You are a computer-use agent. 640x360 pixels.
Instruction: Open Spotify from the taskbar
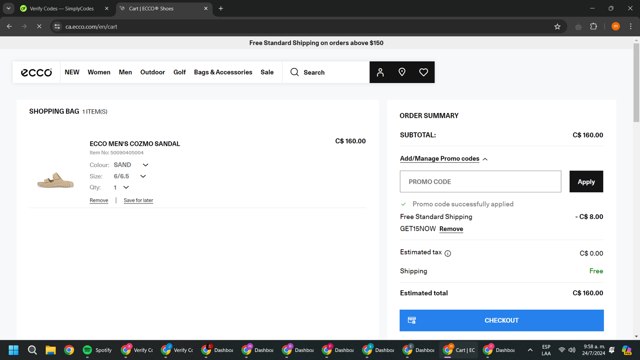click(x=97, y=350)
